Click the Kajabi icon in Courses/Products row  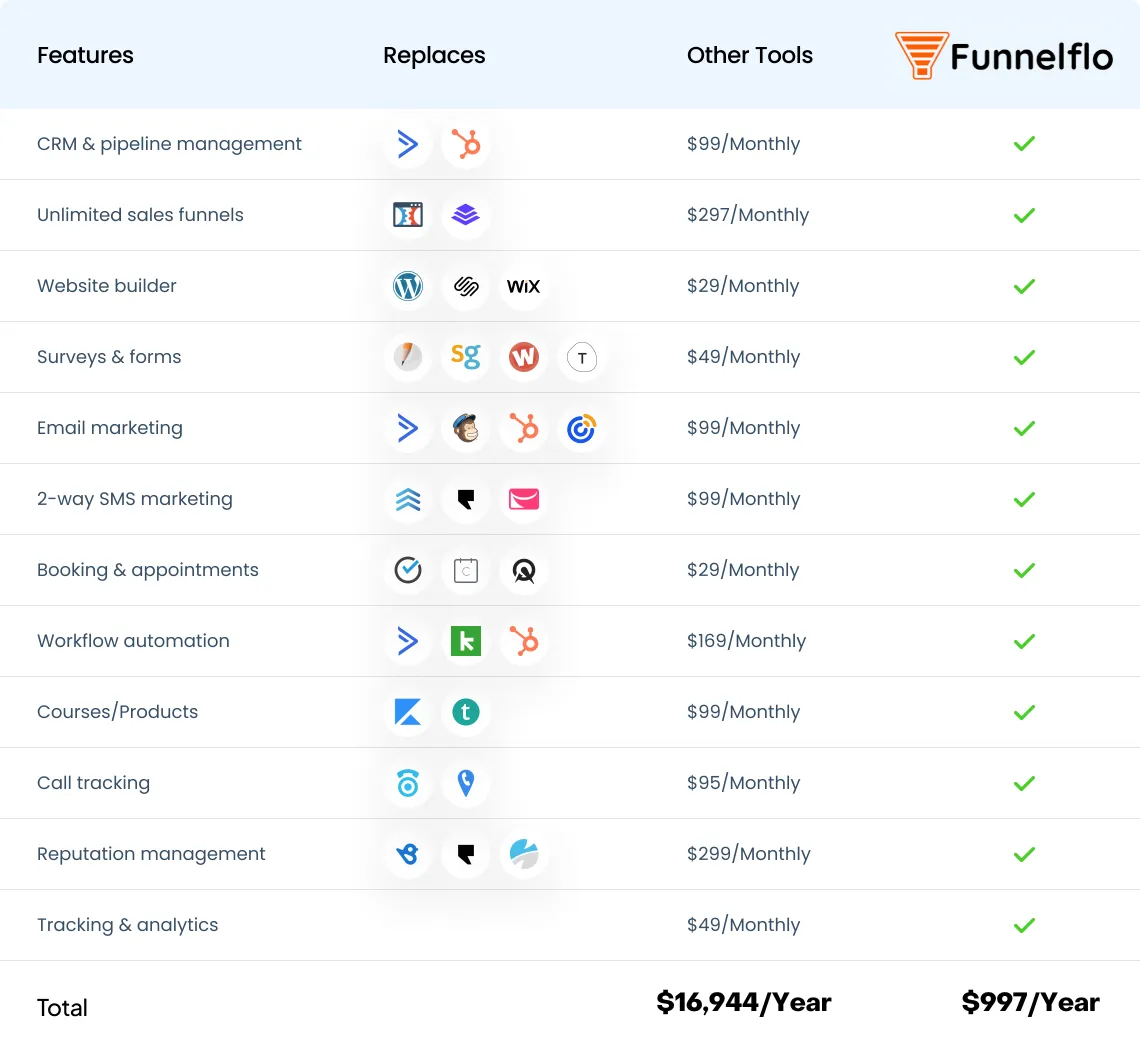pyautogui.click(x=408, y=712)
